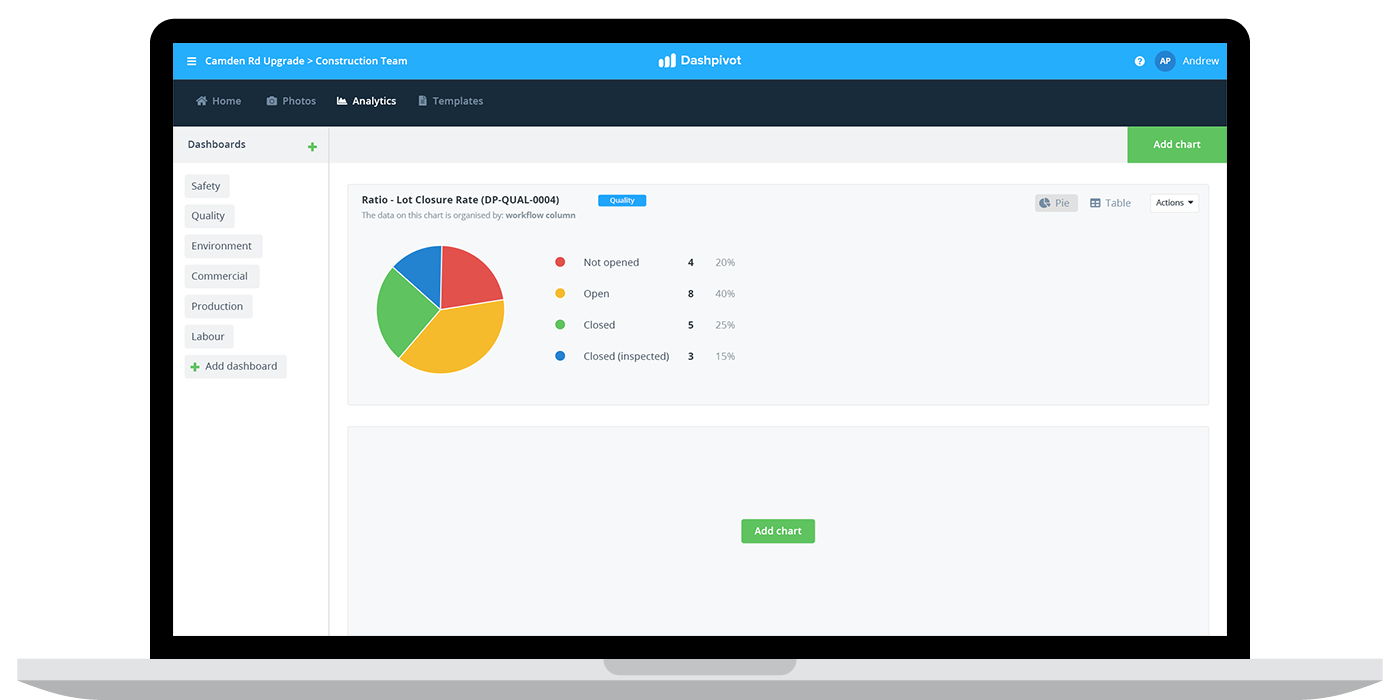Click Add dashboard button

[235, 366]
